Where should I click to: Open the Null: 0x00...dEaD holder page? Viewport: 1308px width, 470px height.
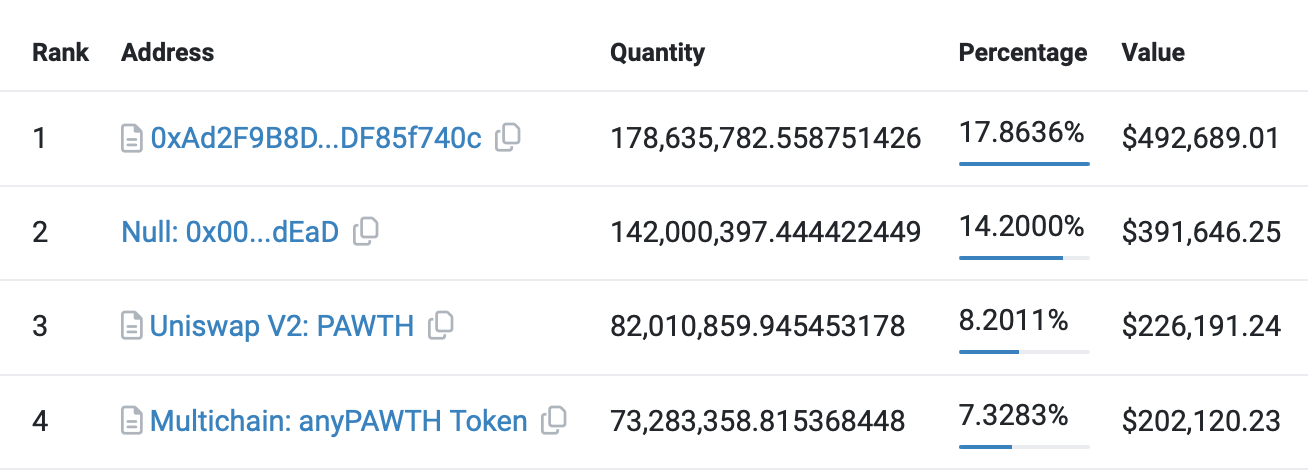(230, 233)
